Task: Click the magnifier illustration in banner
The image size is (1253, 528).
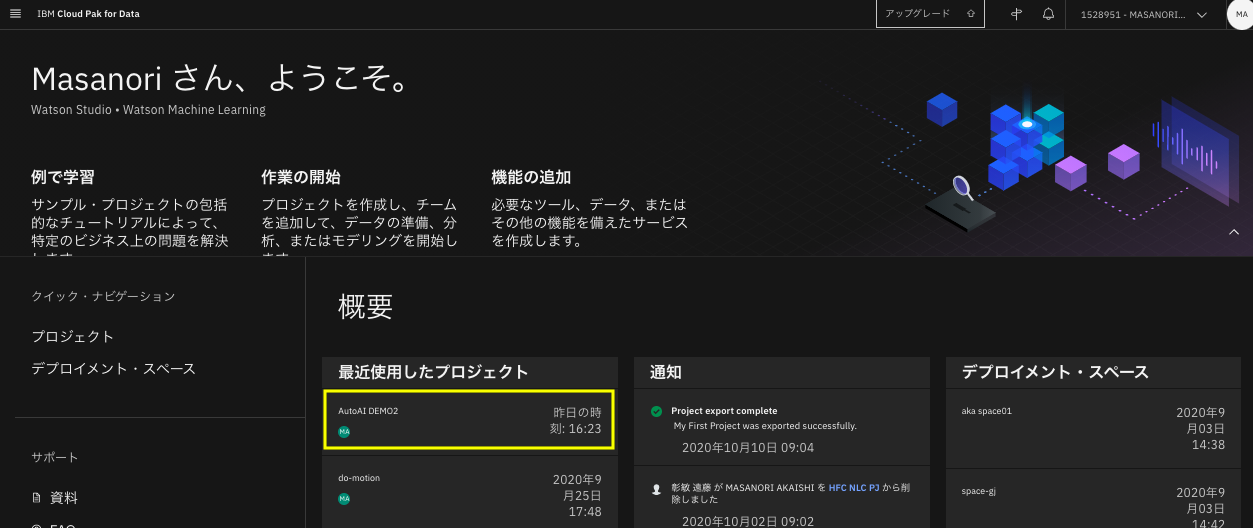Action: 963,186
